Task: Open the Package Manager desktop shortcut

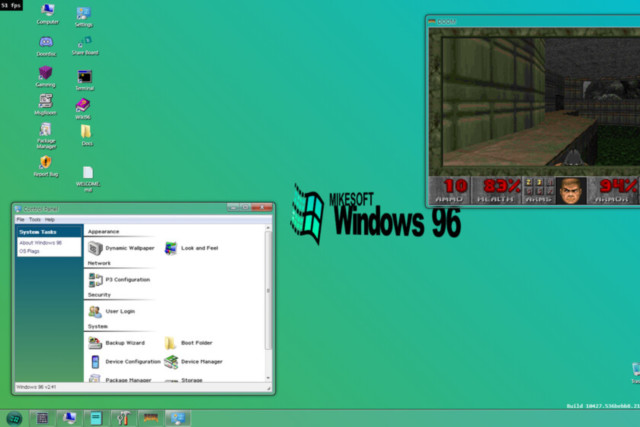Action: (x=46, y=136)
